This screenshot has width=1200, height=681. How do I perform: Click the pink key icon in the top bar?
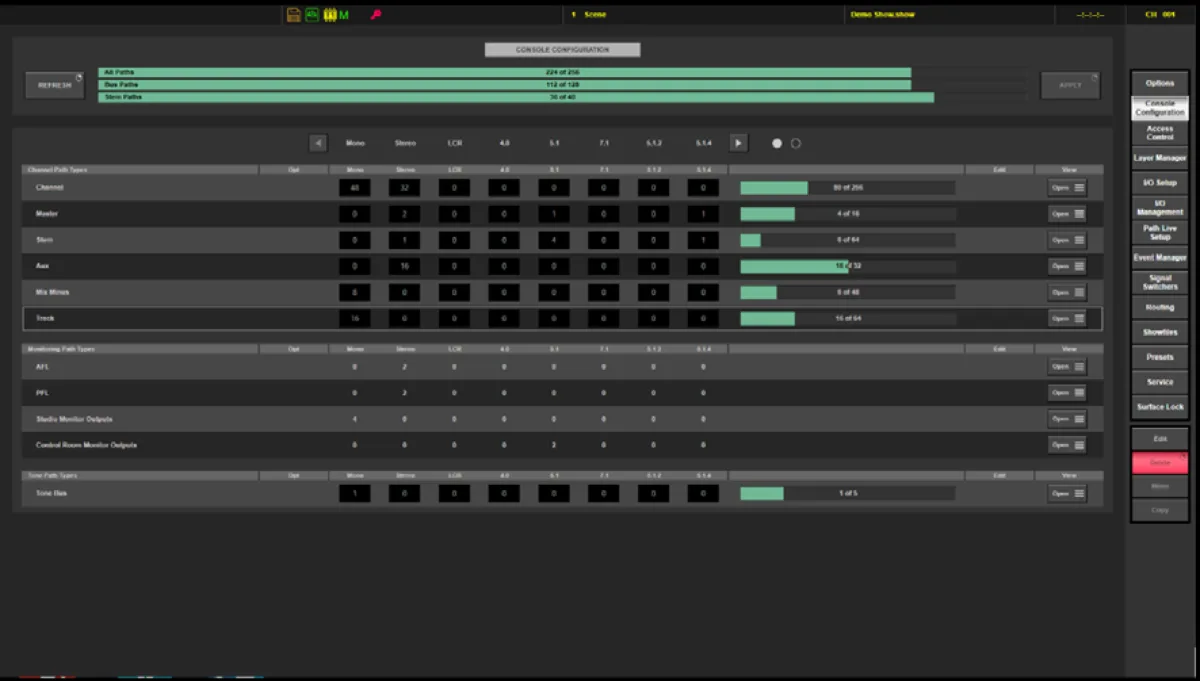[376, 15]
